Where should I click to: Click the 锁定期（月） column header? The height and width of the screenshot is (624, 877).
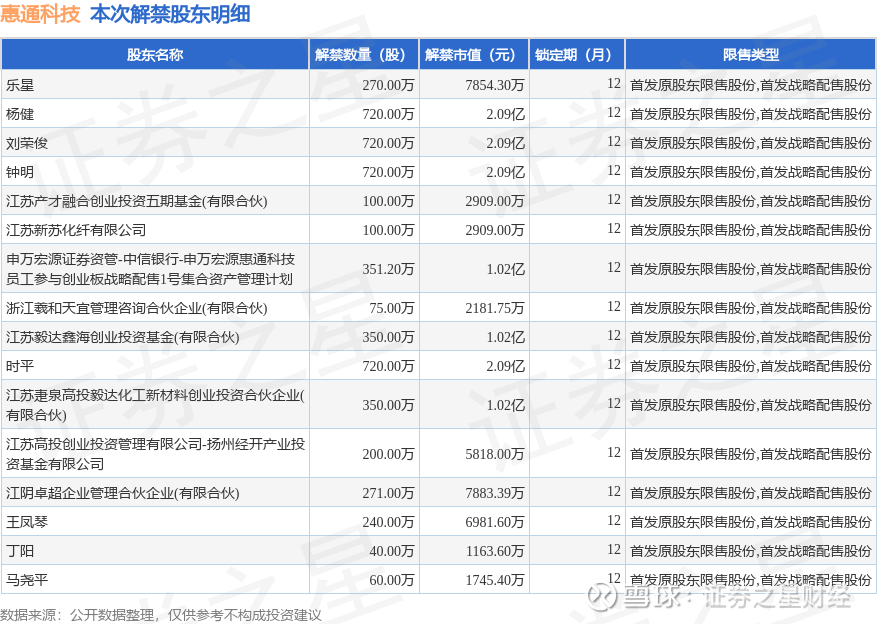tap(577, 55)
